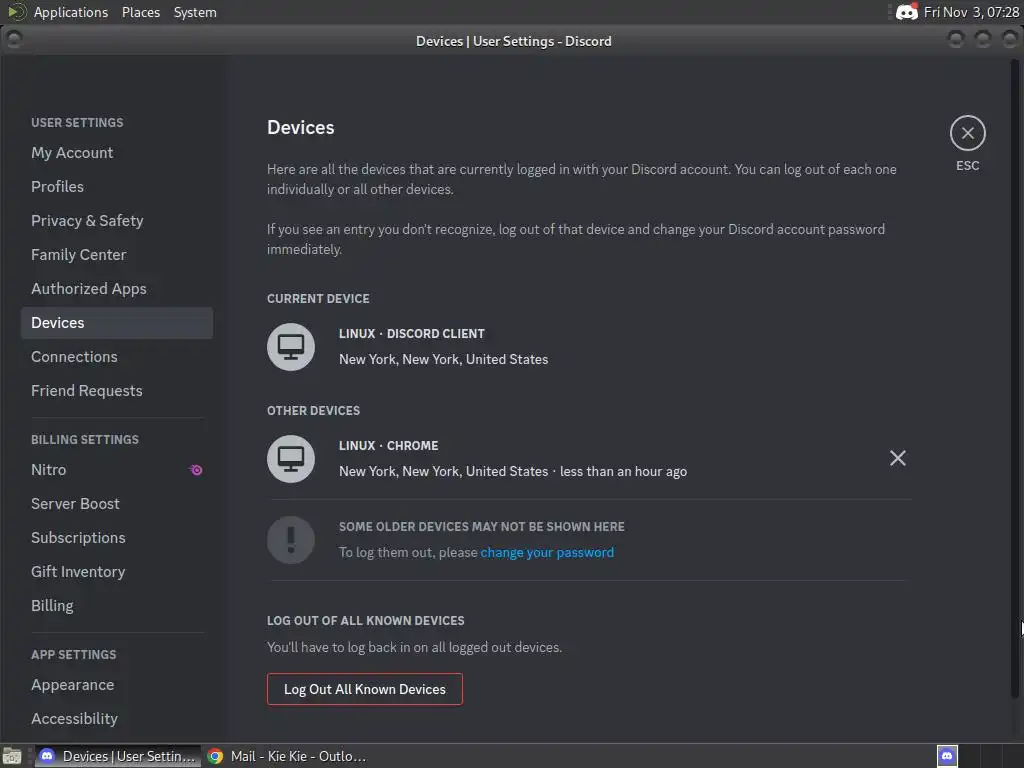The width and height of the screenshot is (1024, 768).
Task: Remove the Linux Chrome device session
Action: pos(897,458)
